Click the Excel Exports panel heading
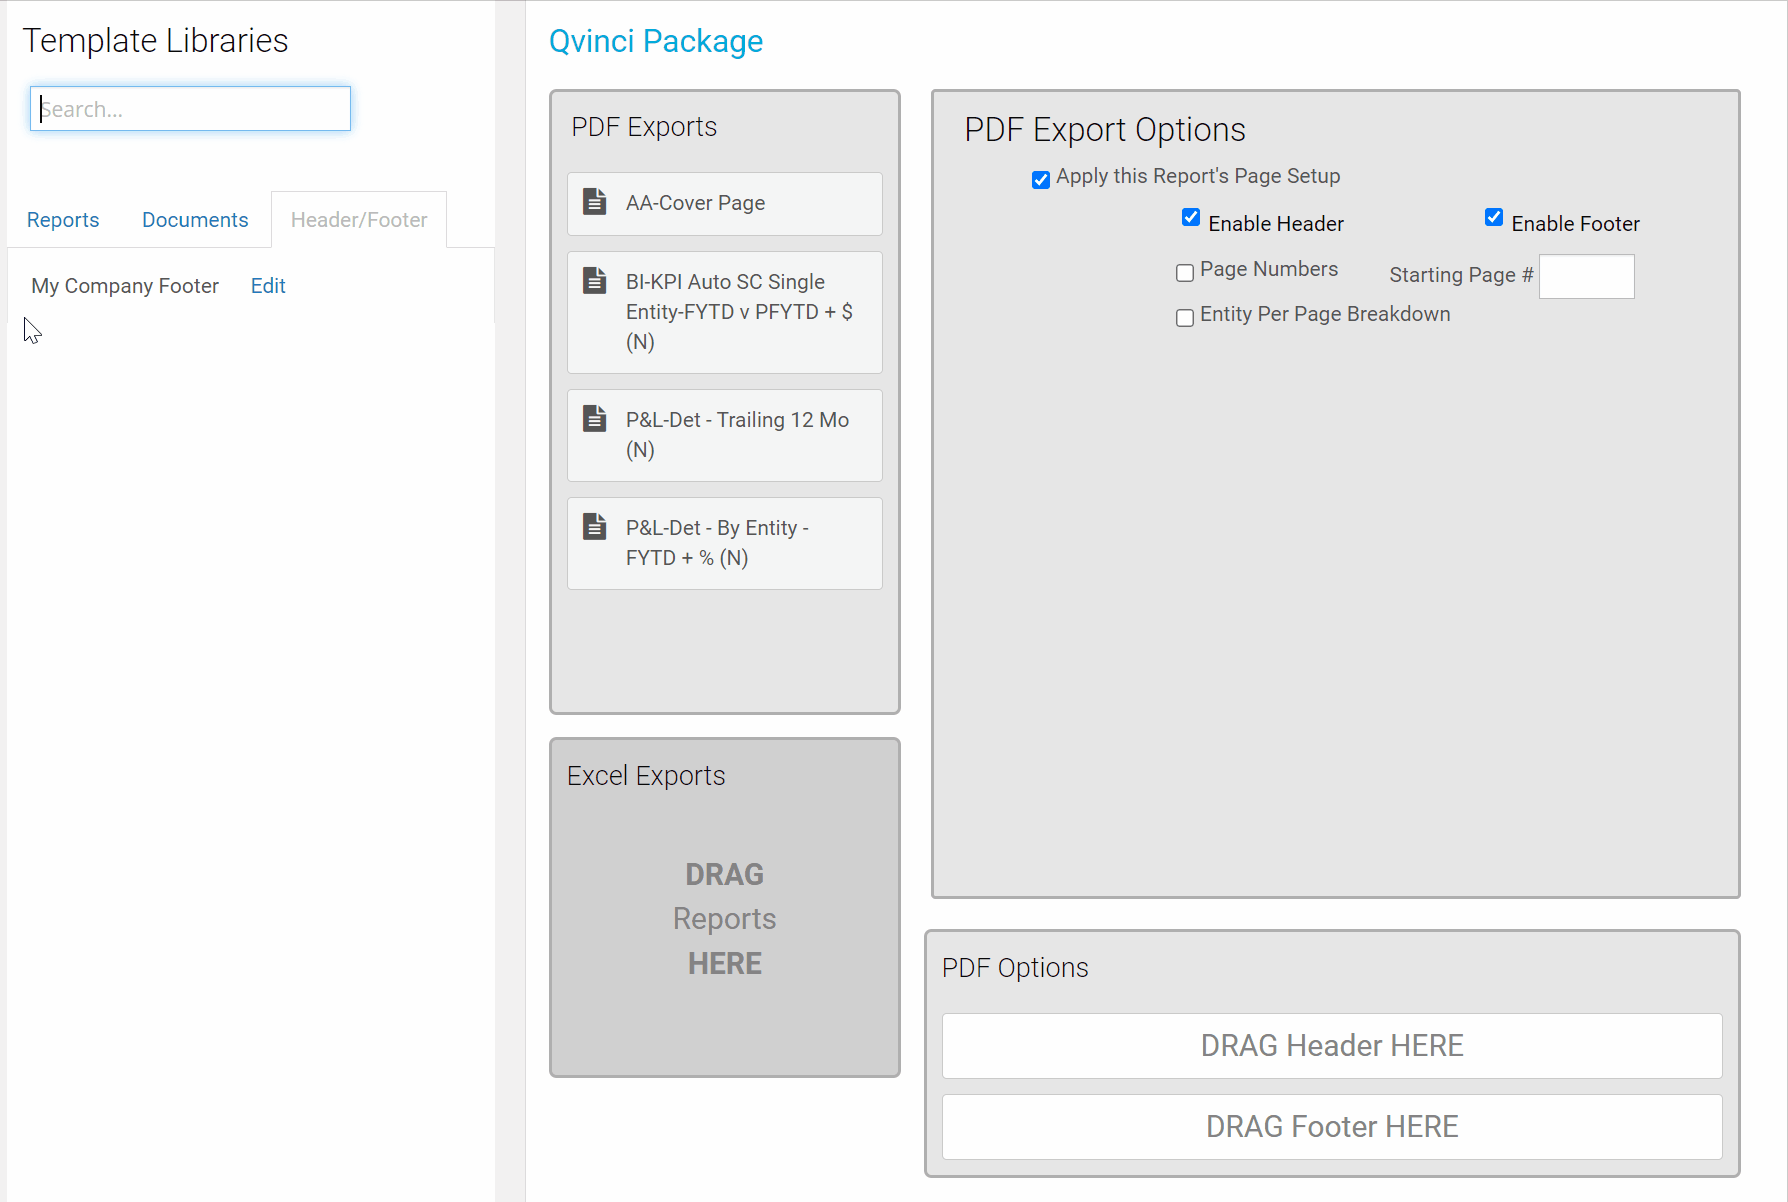The image size is (1788, 1202). [646, 776]
